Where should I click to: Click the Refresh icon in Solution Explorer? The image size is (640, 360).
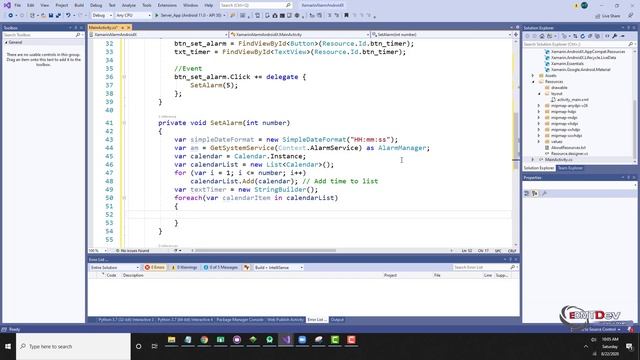click(x=583, y=36)
